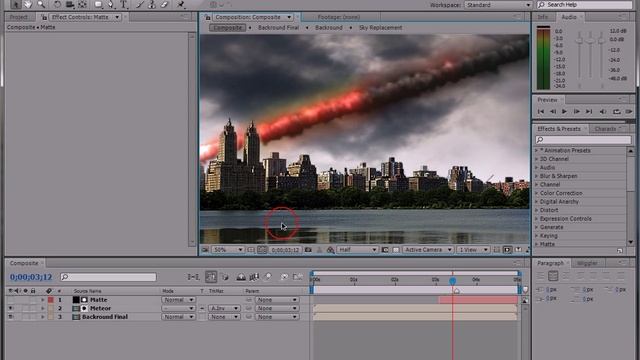The width and height of the screenshot is (640, 360).
Task: Open the 50% magnification dropdown
Action: click(x=227, y=249)
